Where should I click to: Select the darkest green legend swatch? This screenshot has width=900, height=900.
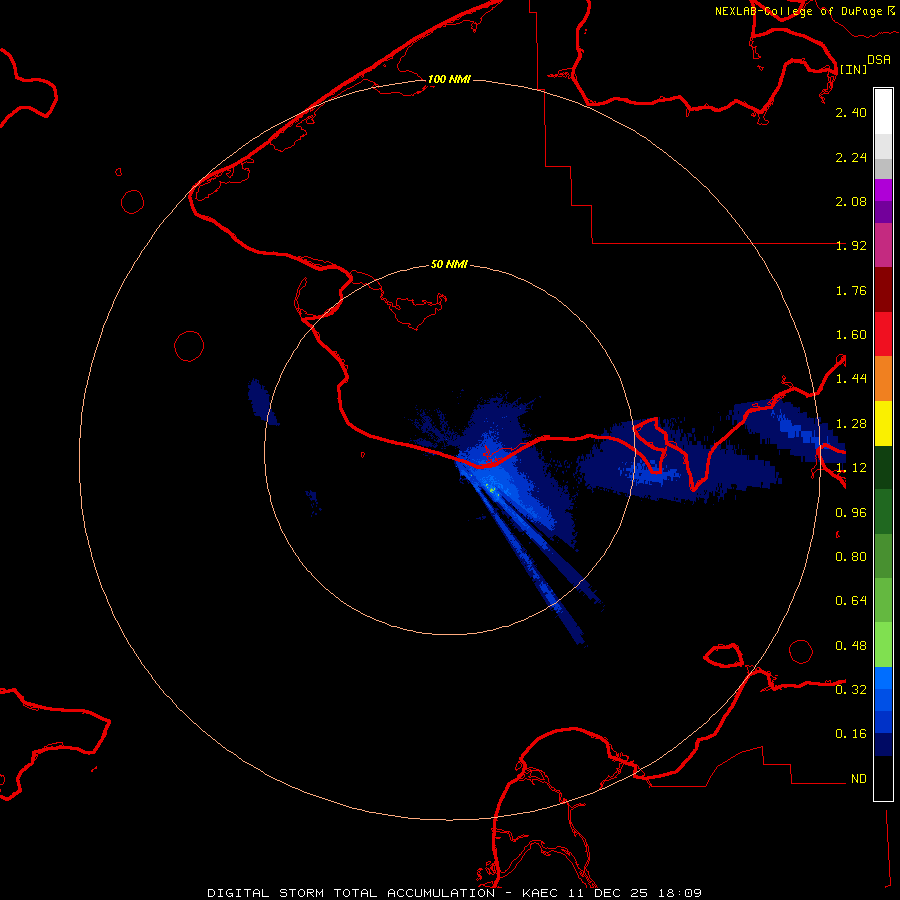[x=883, y=468]
